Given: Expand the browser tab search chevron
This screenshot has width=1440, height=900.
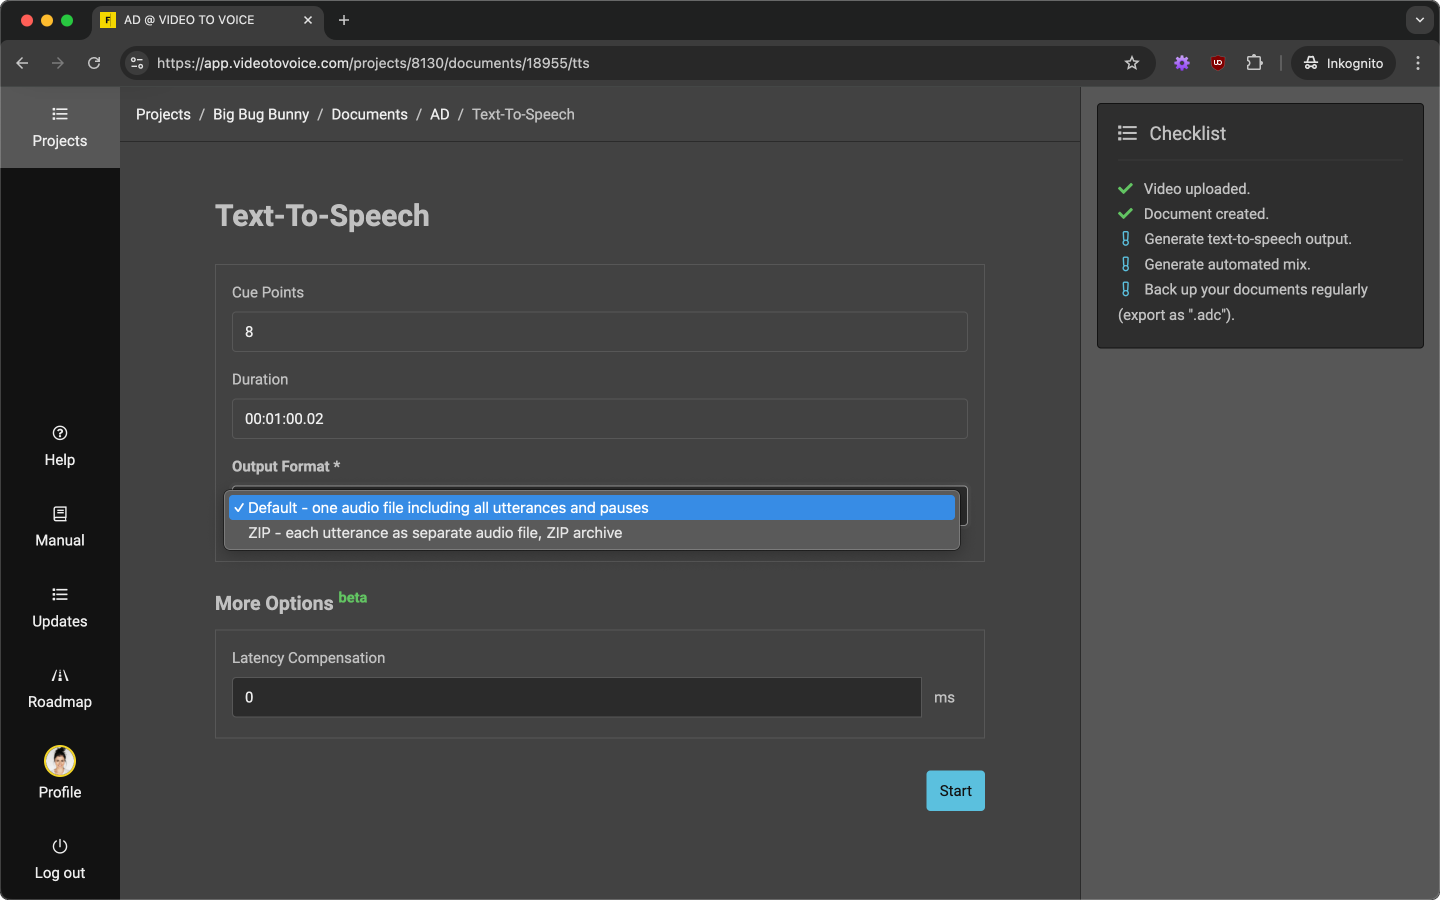Looking at the screenshot, I should point(1419,20).
